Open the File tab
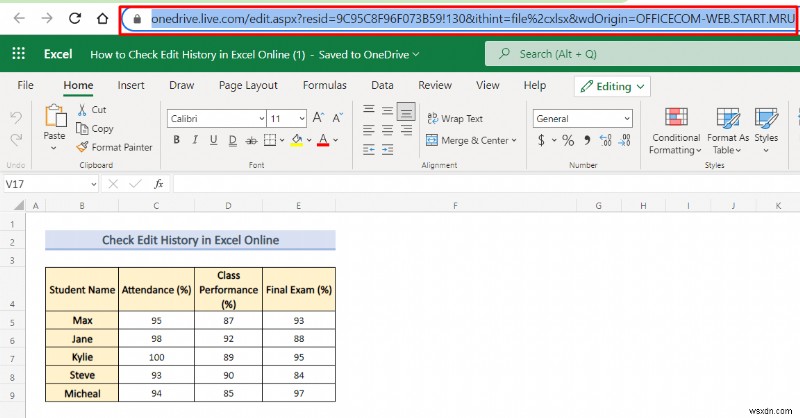The image size is (800, 418). pyautogui.click(x=25, y=85)
